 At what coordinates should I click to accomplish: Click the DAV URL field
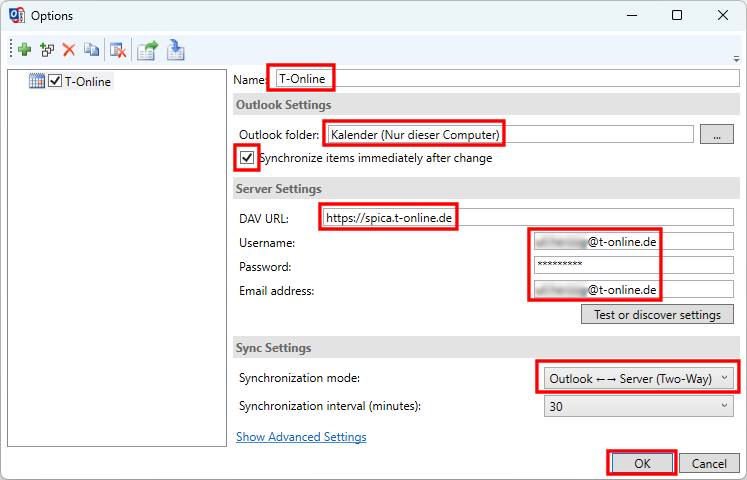528,218
